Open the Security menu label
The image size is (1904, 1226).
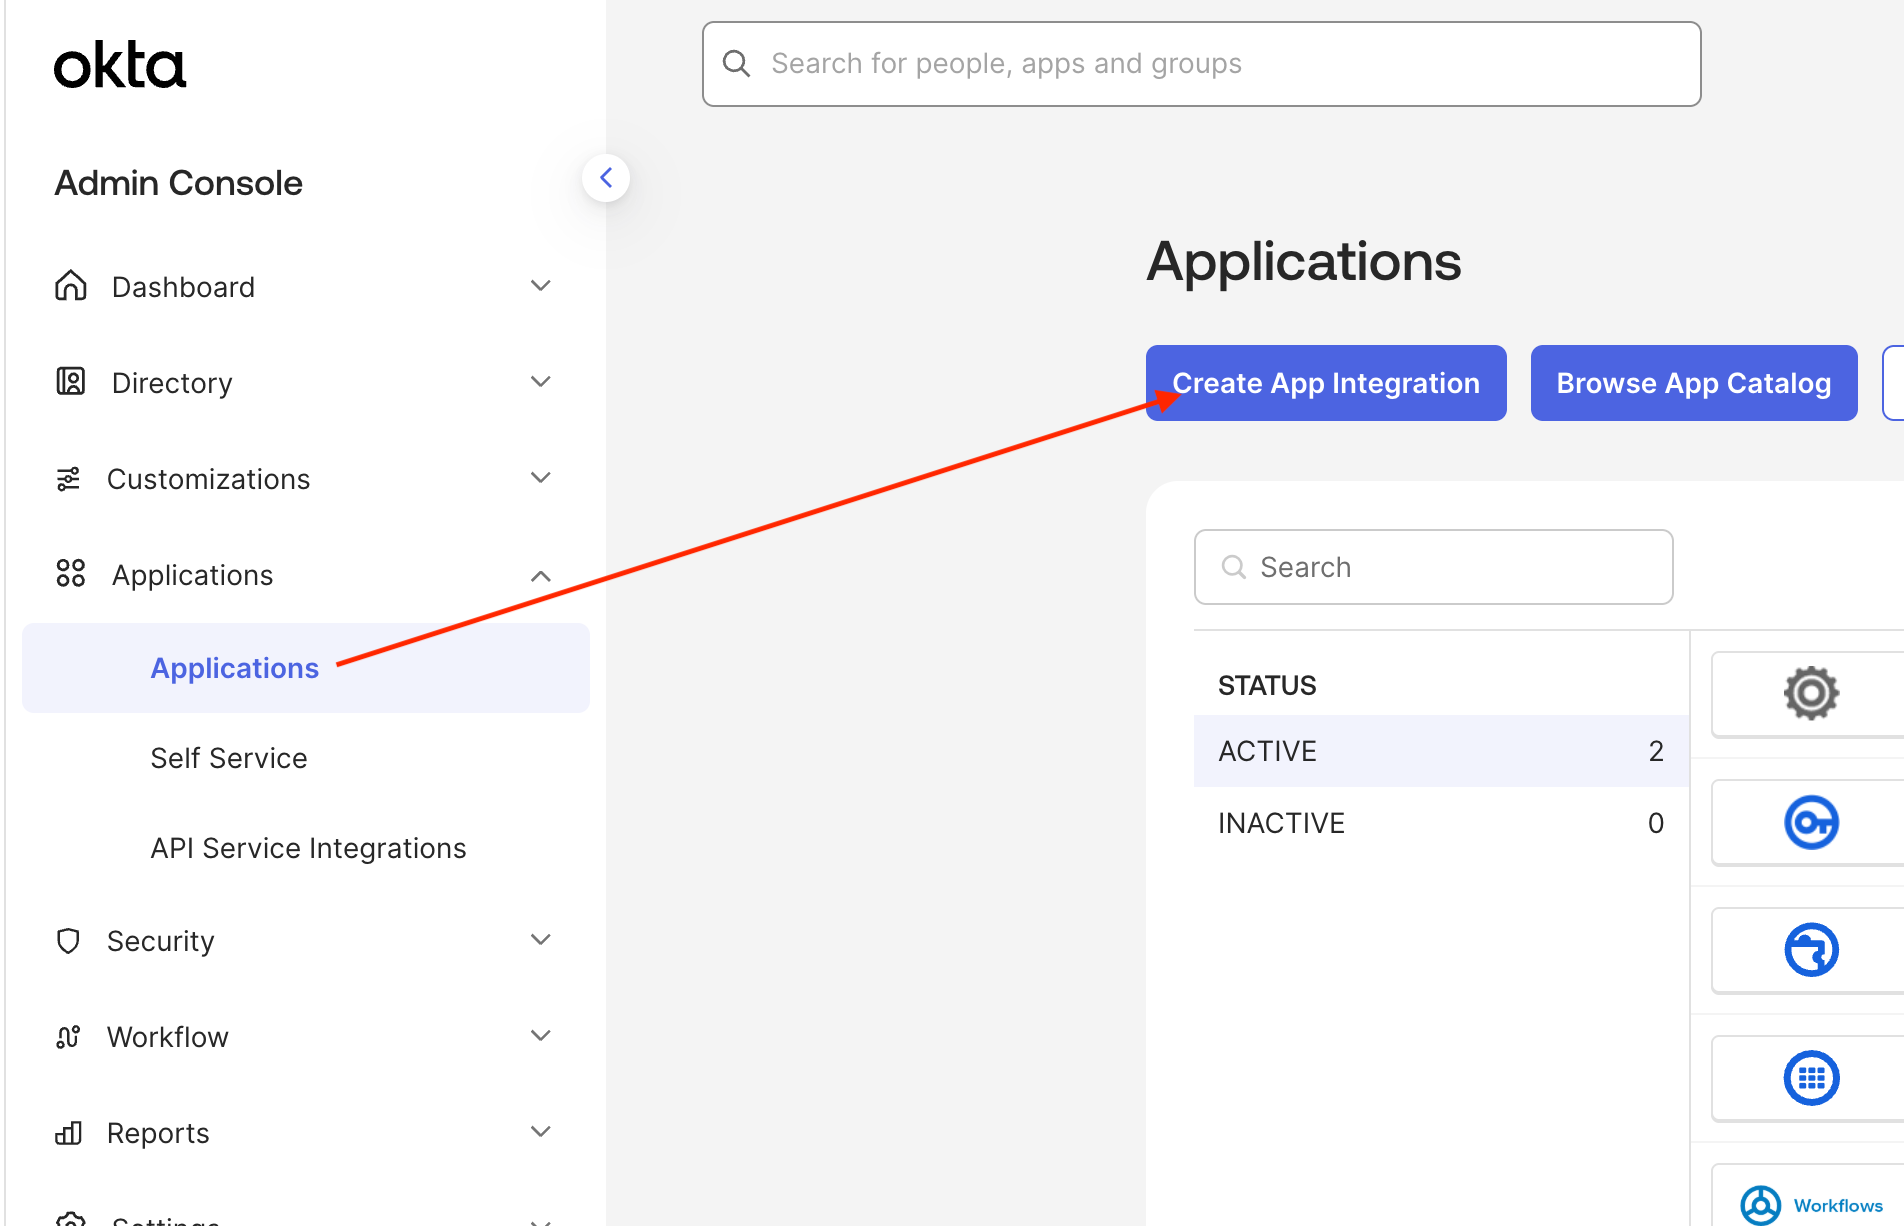160,941
